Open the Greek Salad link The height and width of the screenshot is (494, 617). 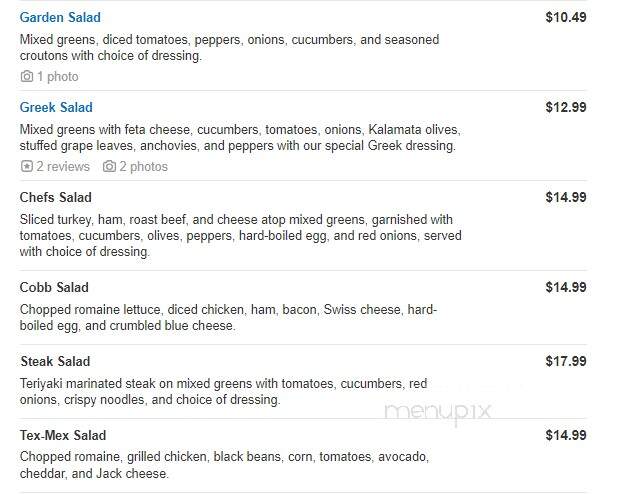pyautogui.click(x=56, y=107)
